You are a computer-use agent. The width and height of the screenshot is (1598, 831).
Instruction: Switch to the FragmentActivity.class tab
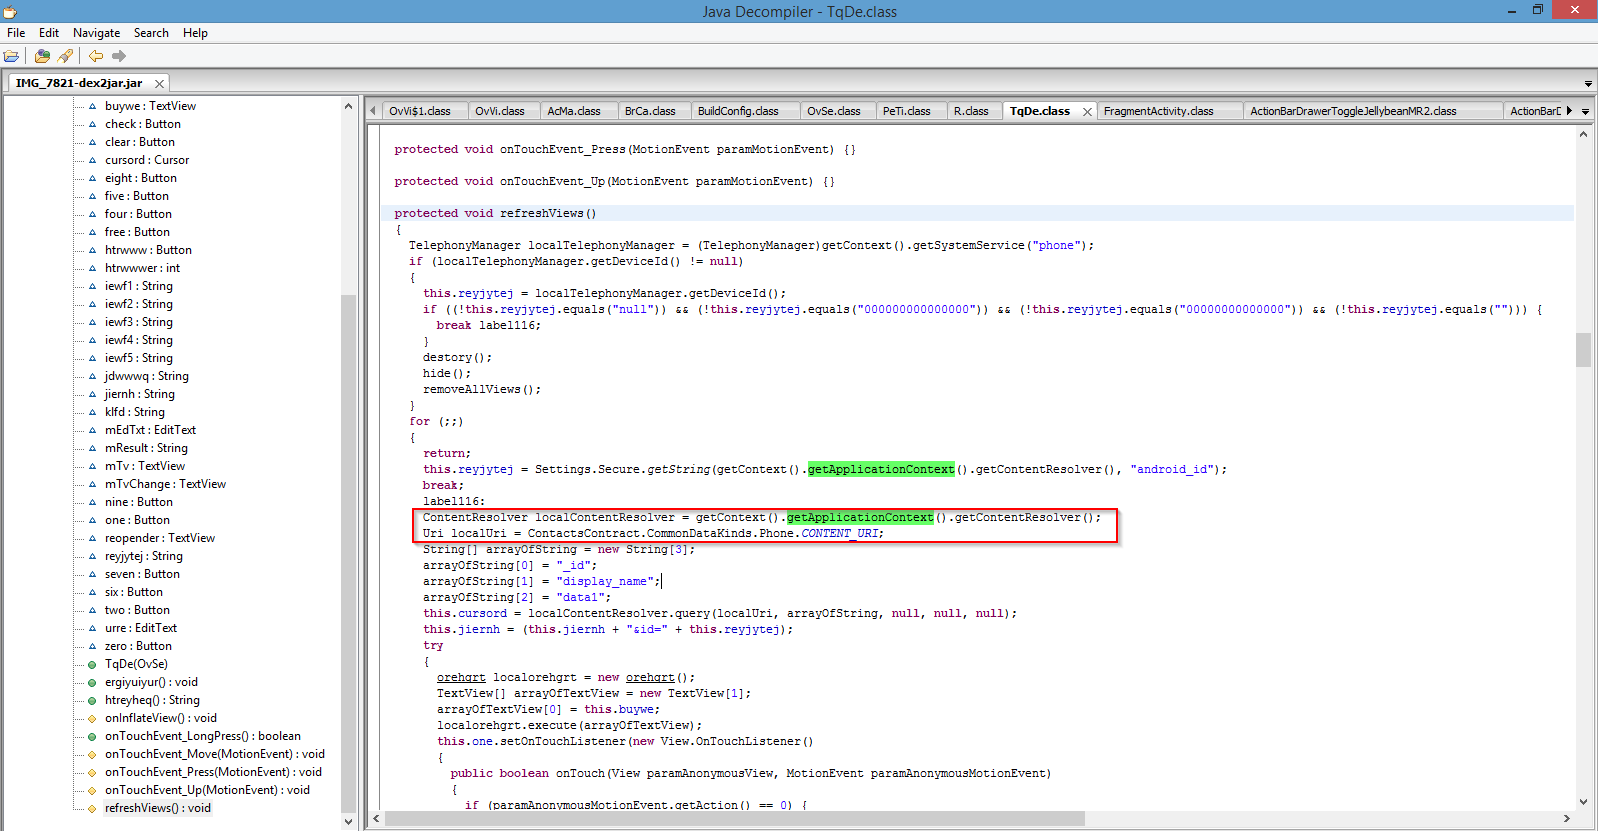click(x=1158, y=111)
